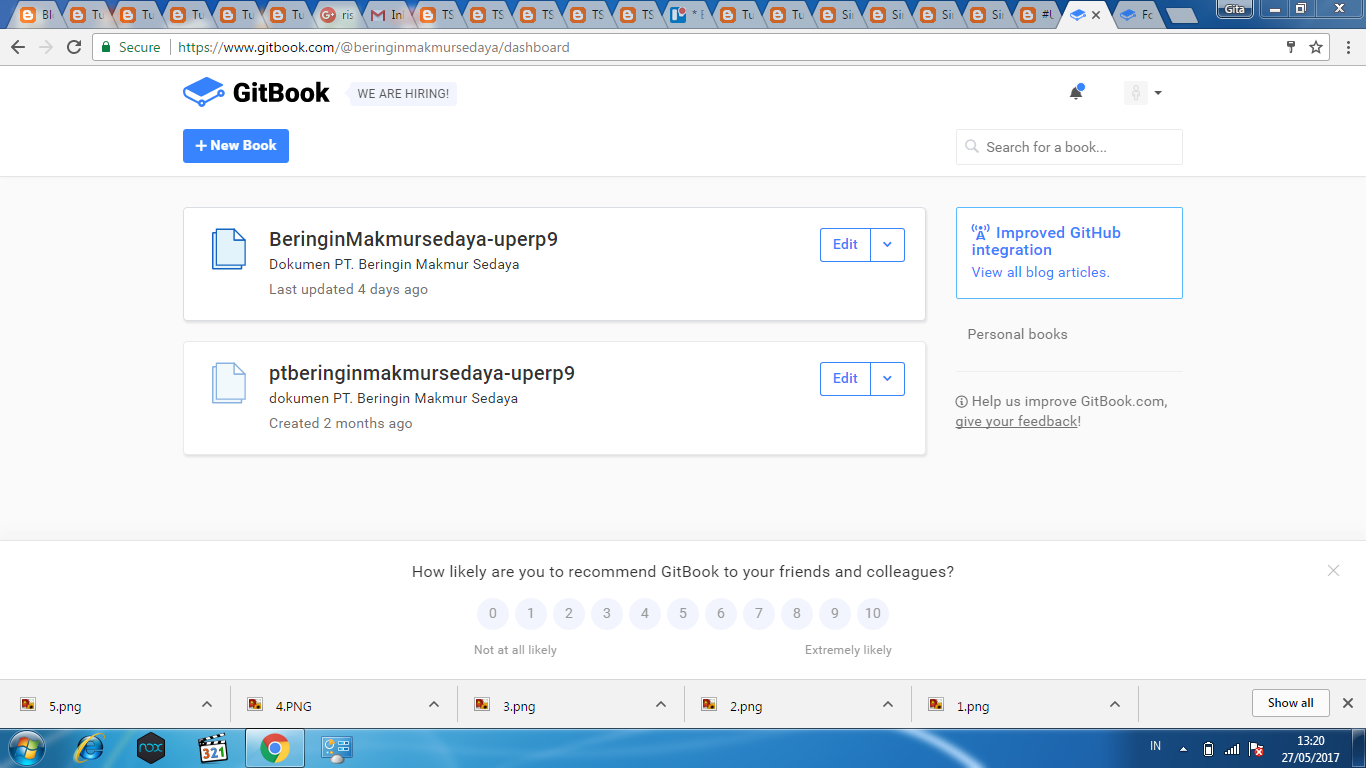The width and height of the screenshot is (1366, 768).
Task: Open View all blog articles link
Action: coord(1041,272)
